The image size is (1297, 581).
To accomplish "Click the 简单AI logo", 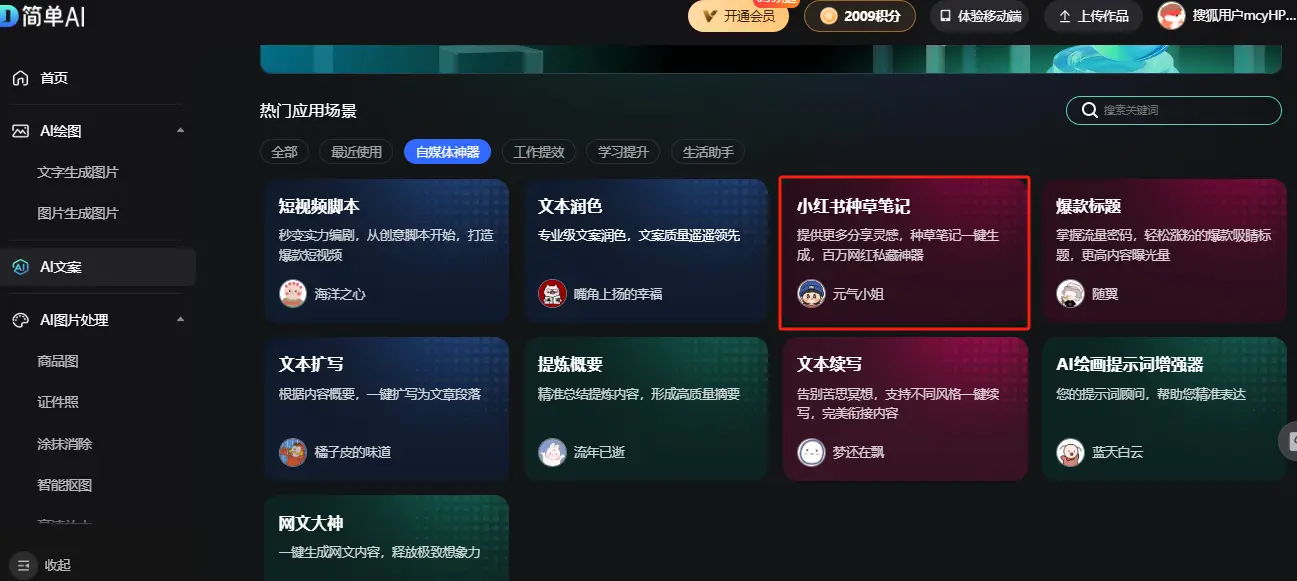I will click(47, 16).
